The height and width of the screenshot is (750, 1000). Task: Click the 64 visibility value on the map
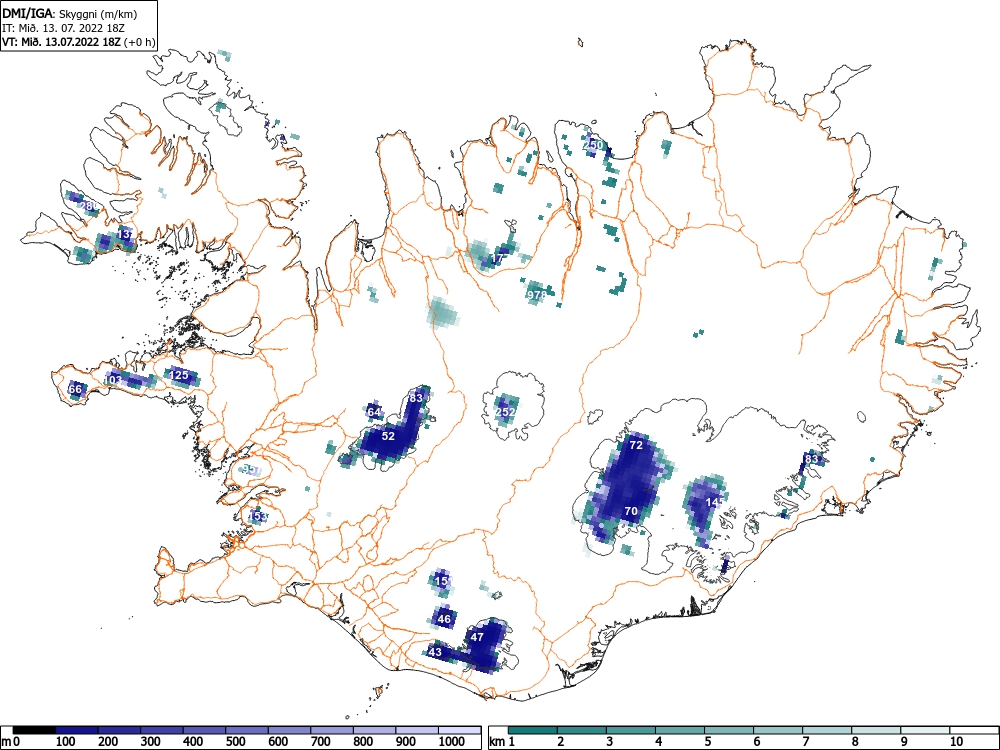click(374, 412)
